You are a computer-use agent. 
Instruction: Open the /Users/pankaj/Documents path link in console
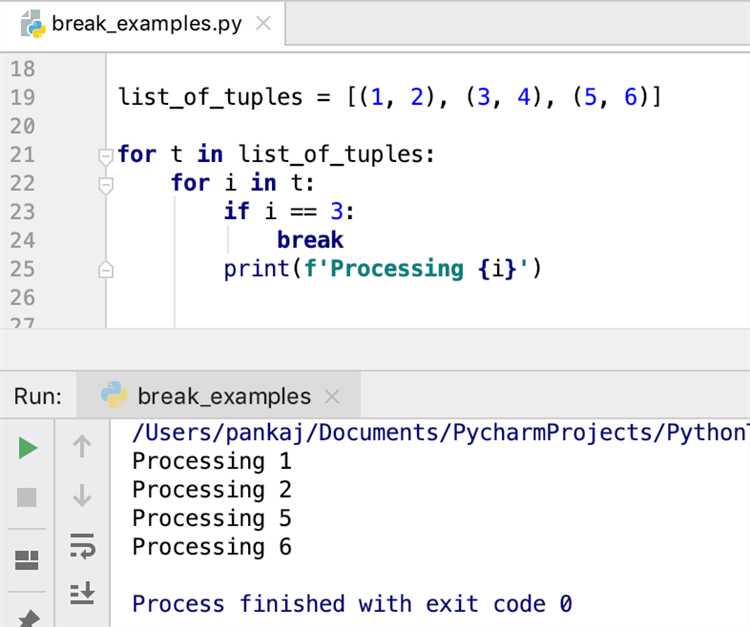click(439, 433)
